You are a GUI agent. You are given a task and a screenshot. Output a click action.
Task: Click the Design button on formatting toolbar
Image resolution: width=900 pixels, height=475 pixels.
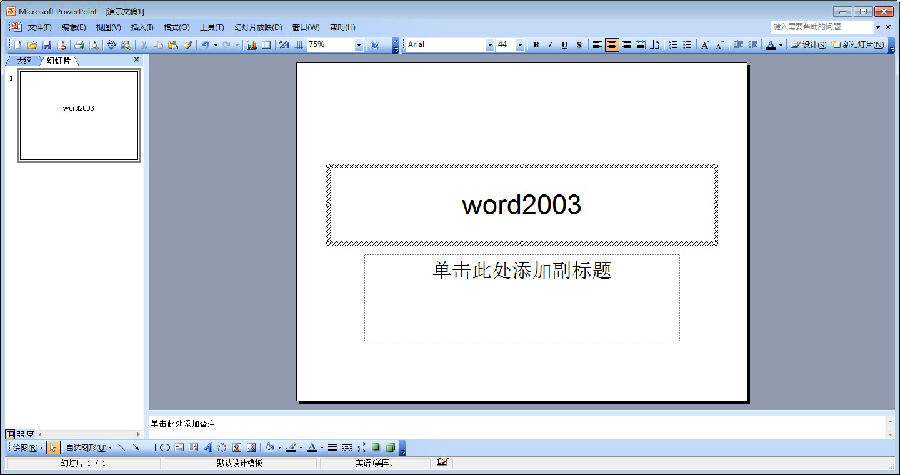pos(809,45)
